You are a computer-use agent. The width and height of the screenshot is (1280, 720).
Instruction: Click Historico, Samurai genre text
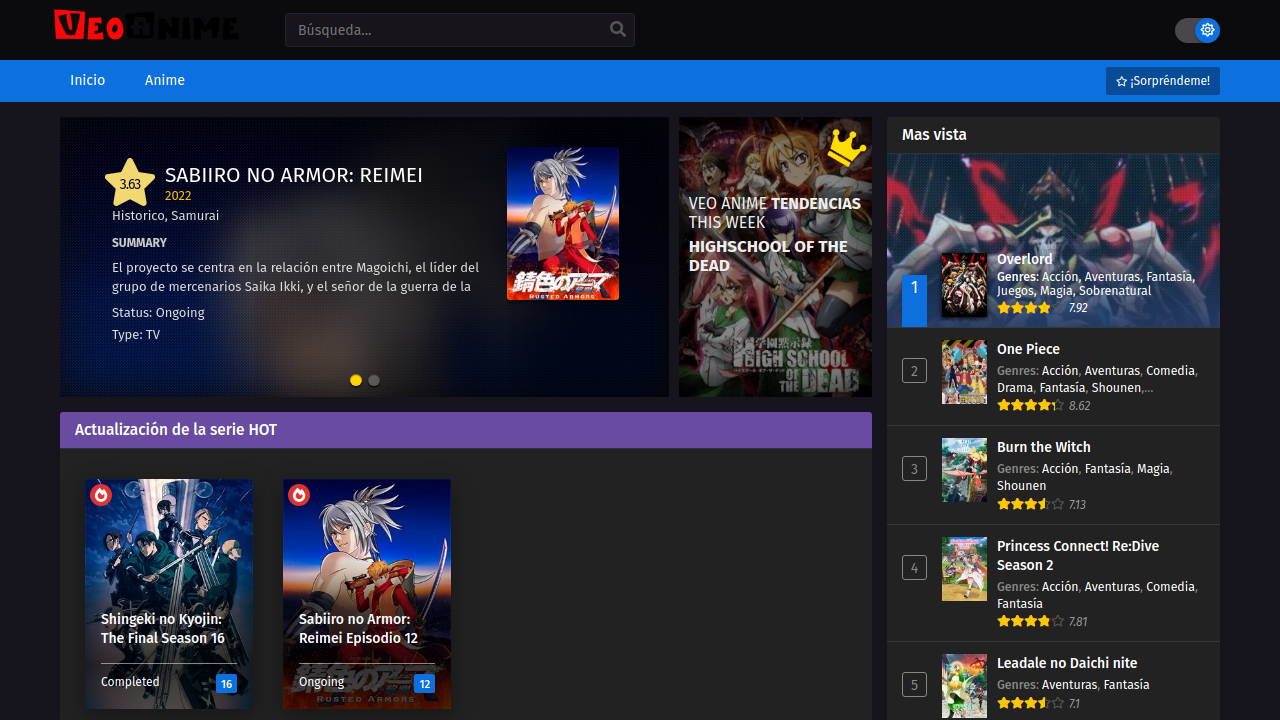[165, 216]
